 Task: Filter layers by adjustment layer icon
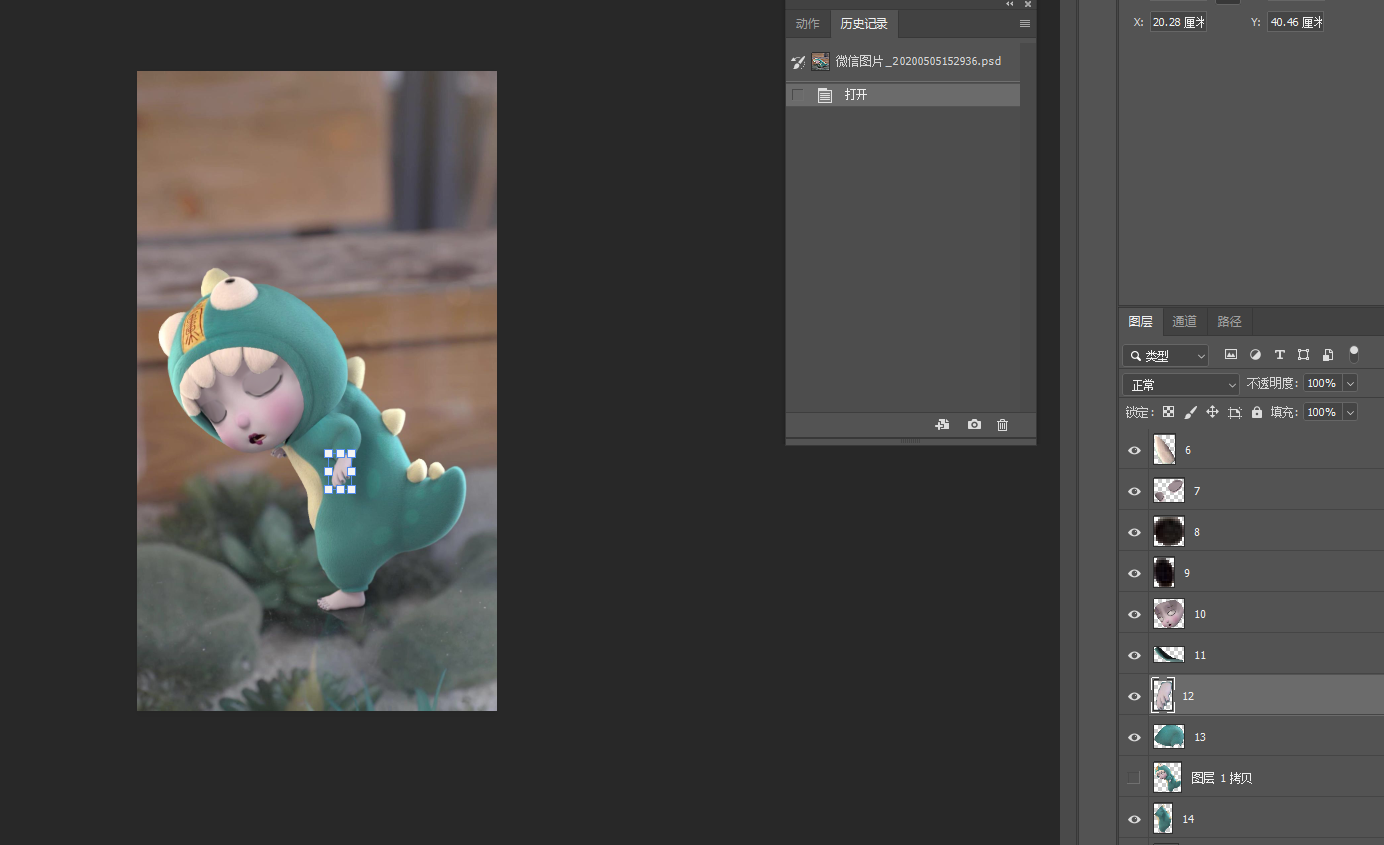click(1255, 355)
